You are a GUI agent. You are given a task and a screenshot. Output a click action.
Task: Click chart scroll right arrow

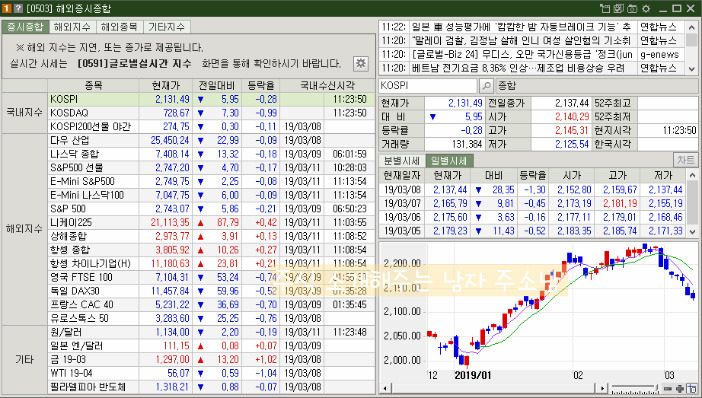point(603,388)
